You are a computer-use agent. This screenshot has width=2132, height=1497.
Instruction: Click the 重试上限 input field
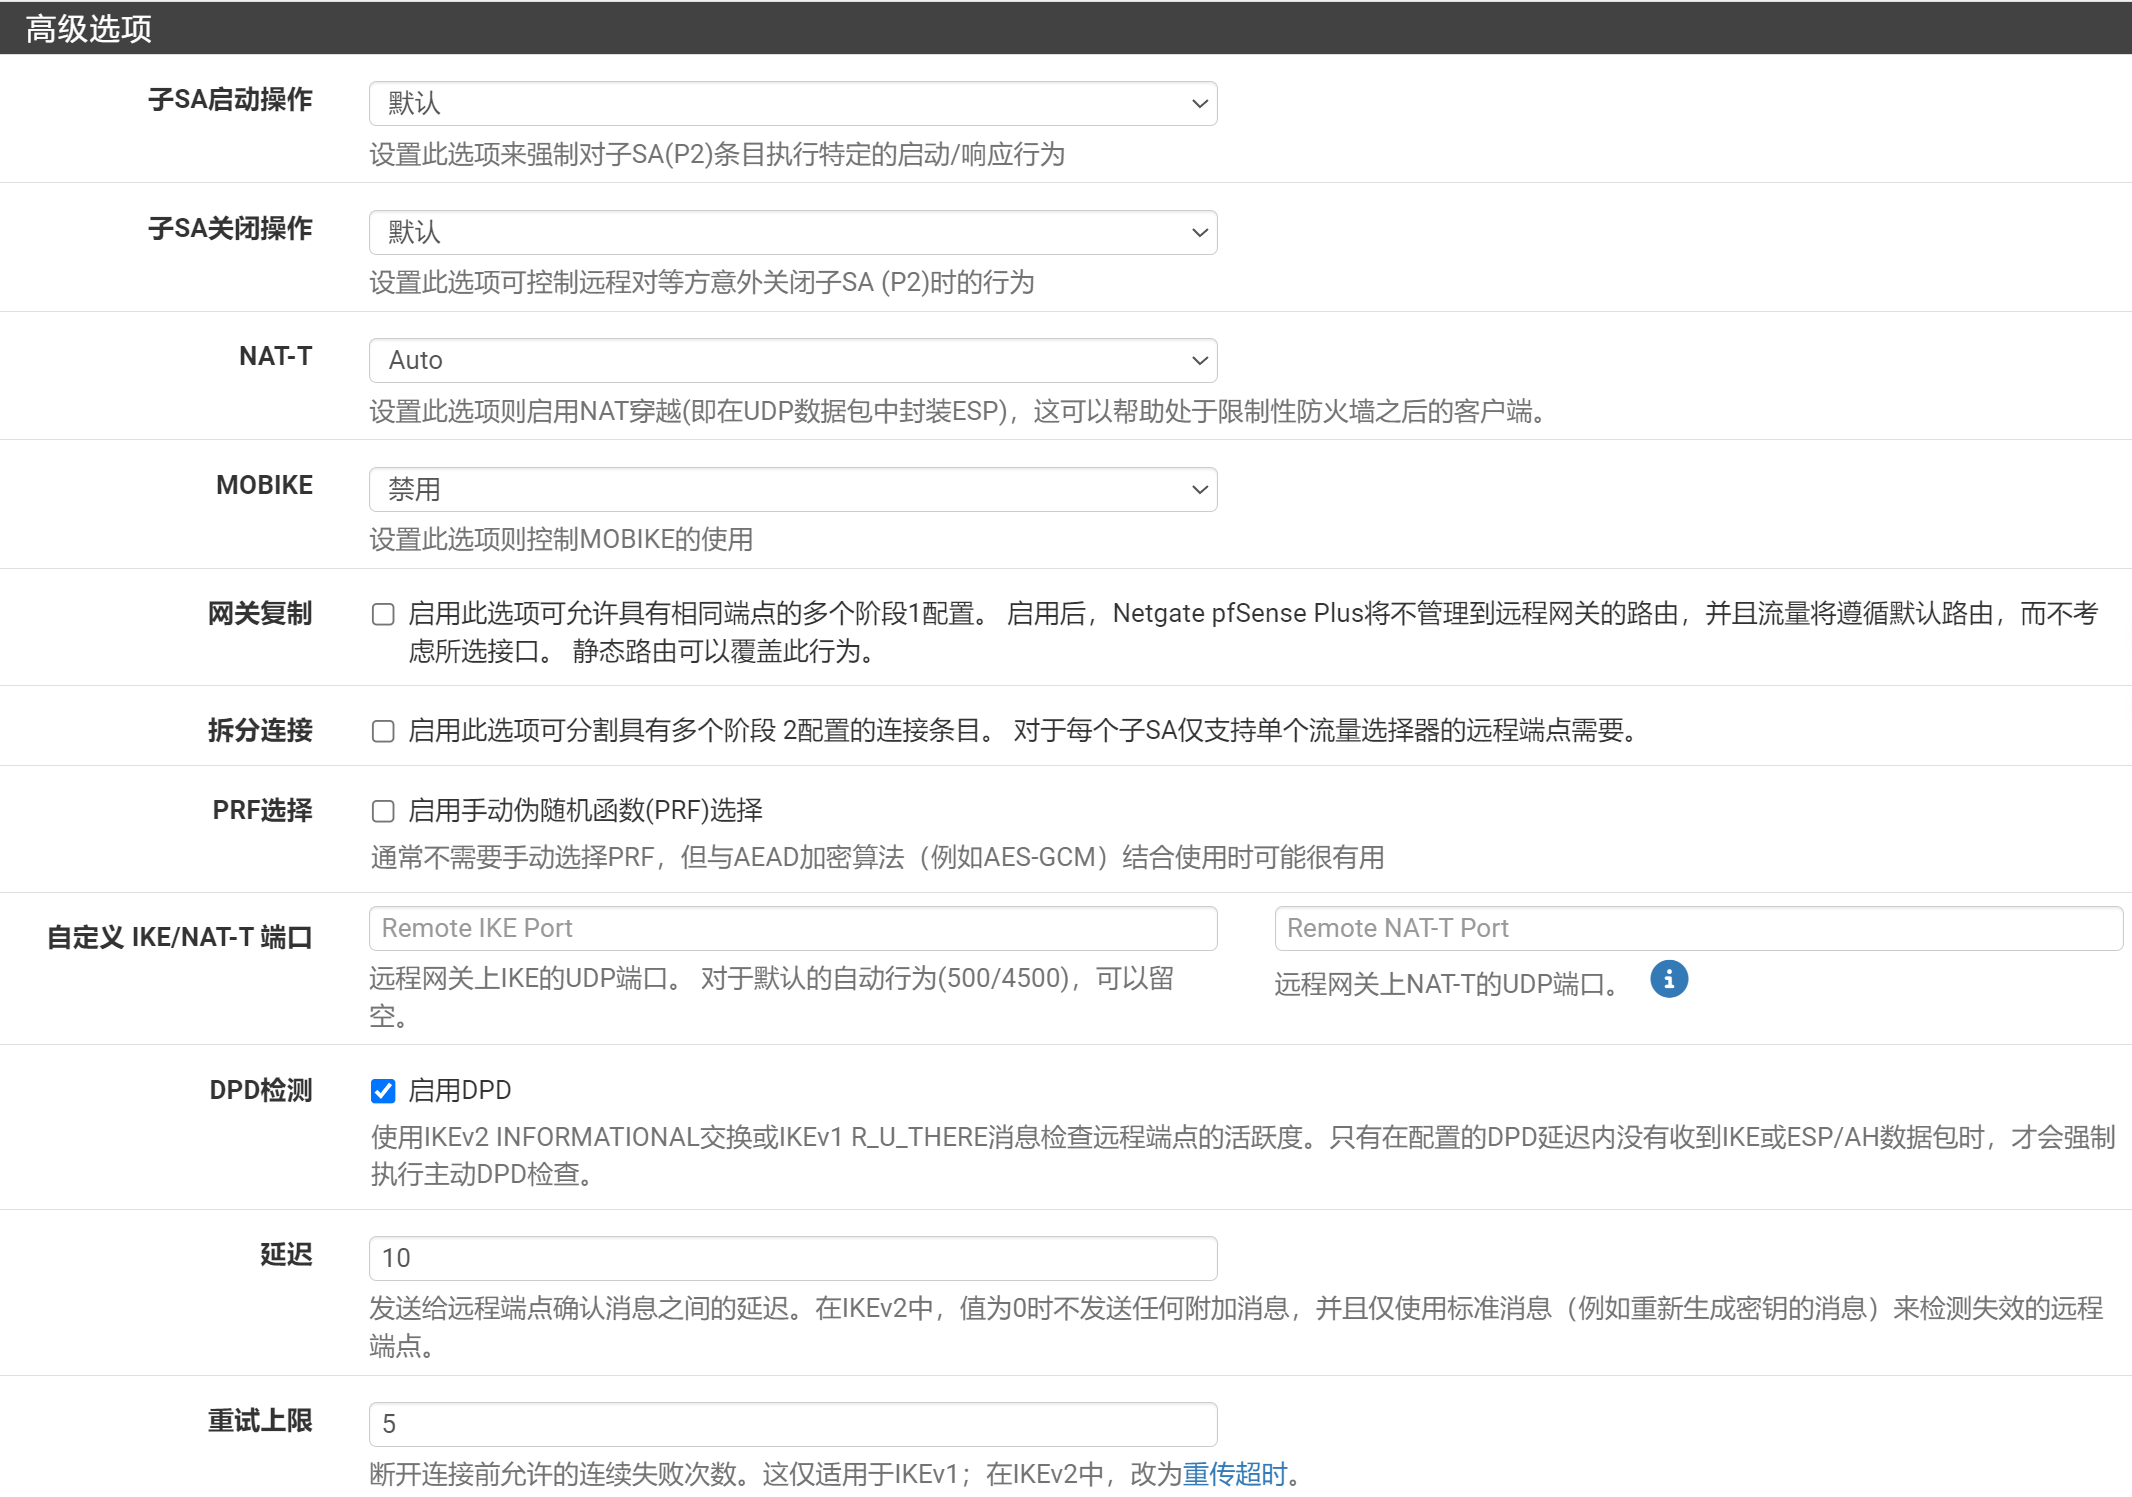(792, 1424)
